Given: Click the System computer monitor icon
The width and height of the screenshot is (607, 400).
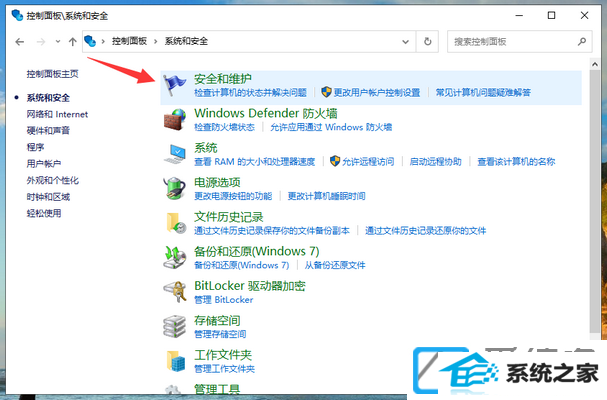Looking at the screenshot, I should coord(175,154).
